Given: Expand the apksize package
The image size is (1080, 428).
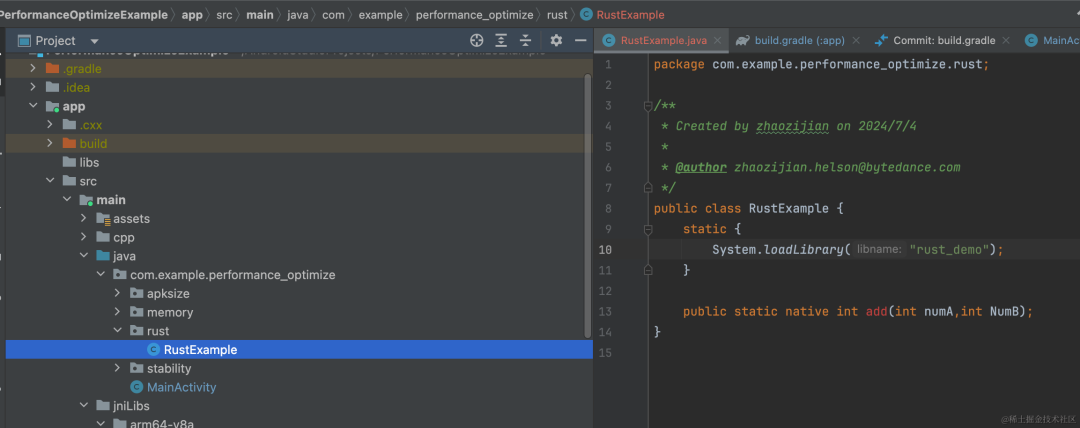Looking at the screenshot, I should coord(118,294).
